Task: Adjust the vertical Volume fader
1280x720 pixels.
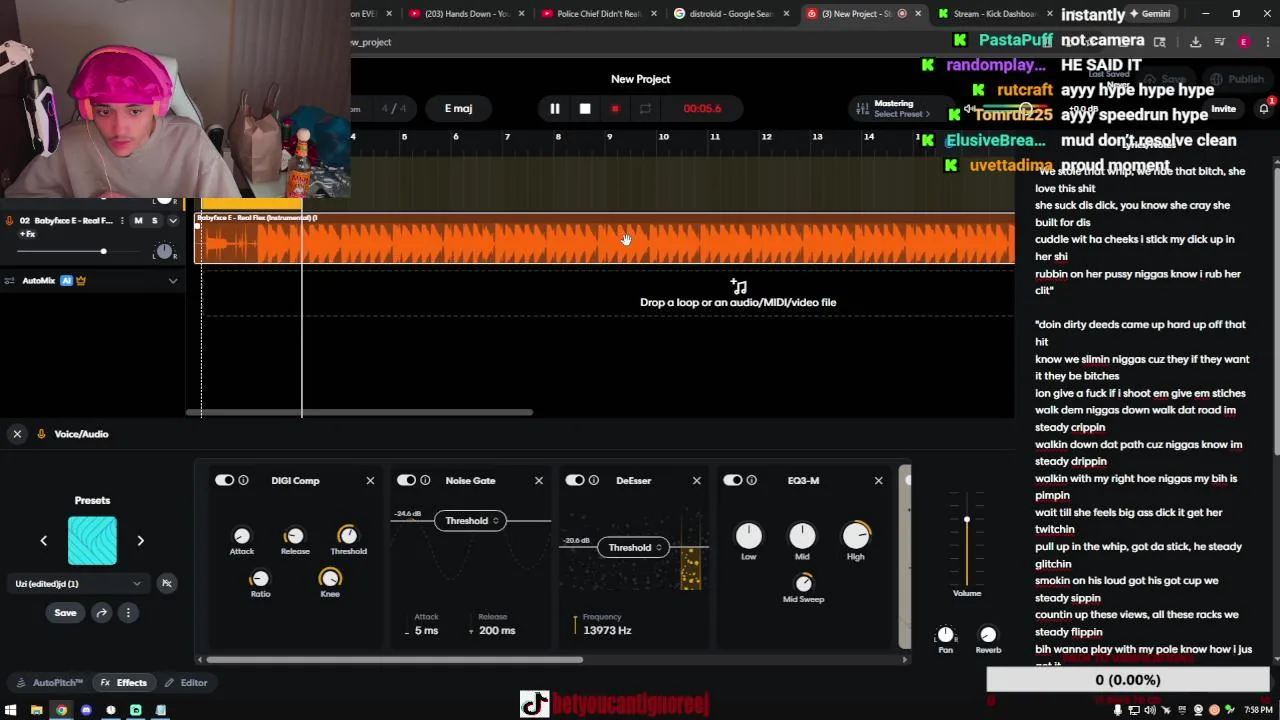Action: coord(967,520)
